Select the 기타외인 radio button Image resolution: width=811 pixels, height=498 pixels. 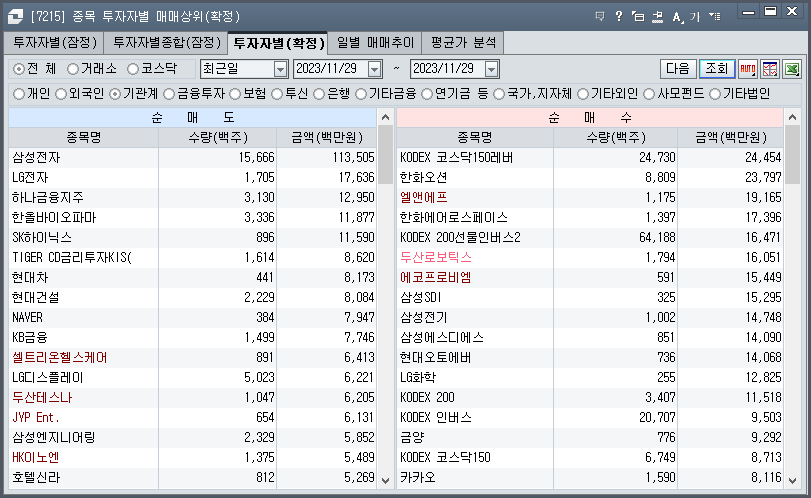583,94
